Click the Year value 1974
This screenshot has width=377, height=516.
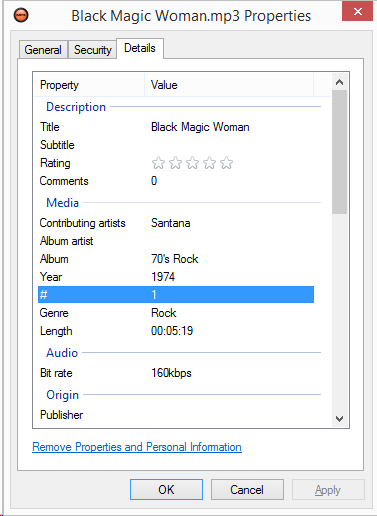pyautogui.click(x=163, y=277)
